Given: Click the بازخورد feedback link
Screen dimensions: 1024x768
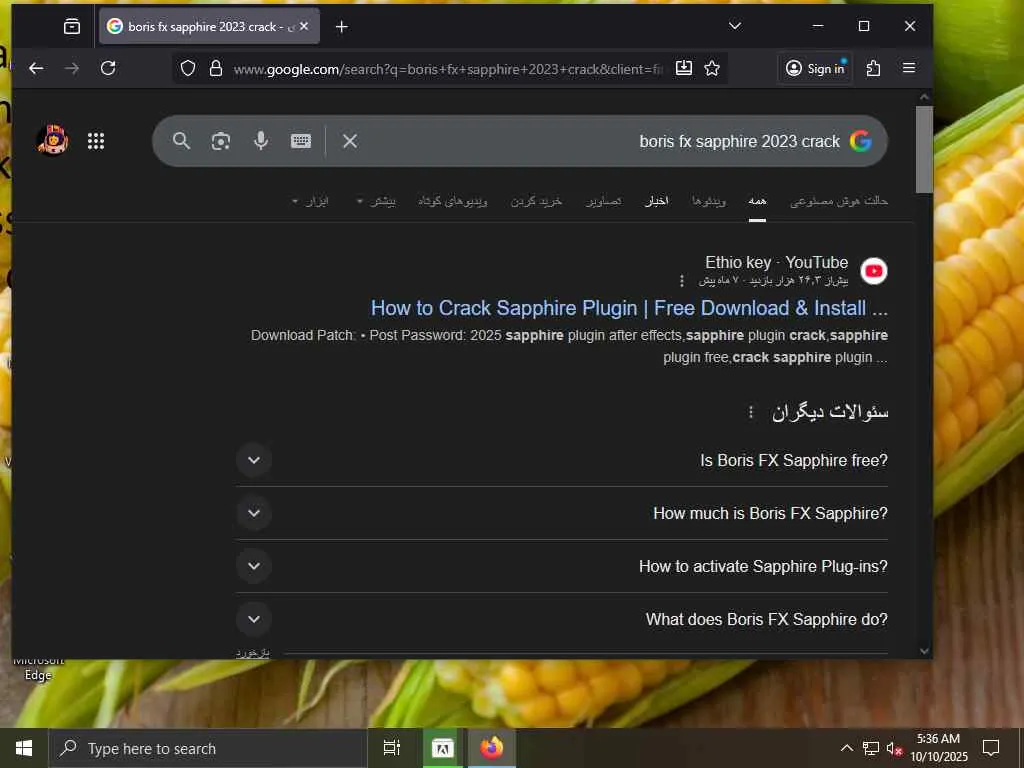Looking at the screenshot, I should (252, 652).
